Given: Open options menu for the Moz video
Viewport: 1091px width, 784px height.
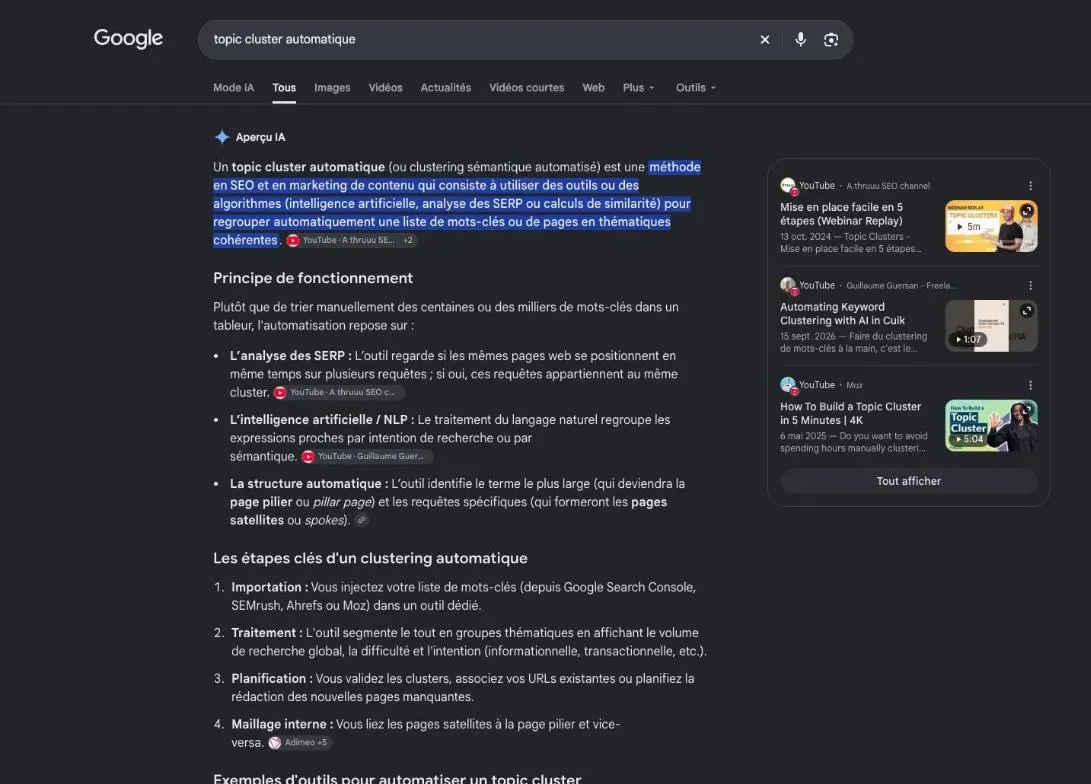Looking at the screenshot, I should [x=1030, y=385].
